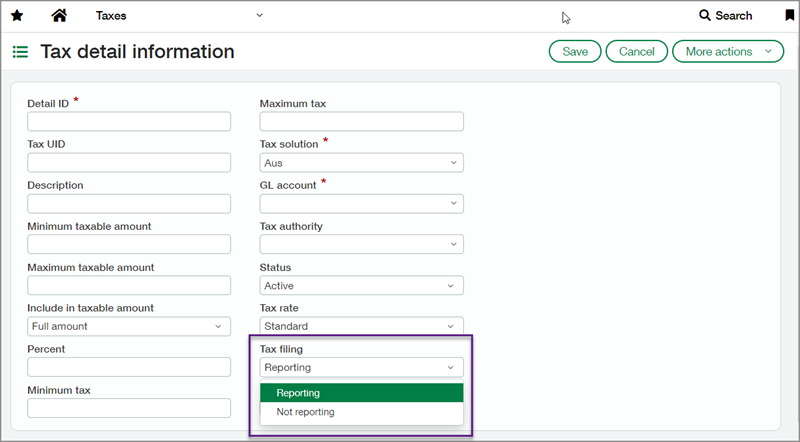This screenshot has height=442, width=800.
Task: Open Include in taxable amount dropdown
Action: 129,326
